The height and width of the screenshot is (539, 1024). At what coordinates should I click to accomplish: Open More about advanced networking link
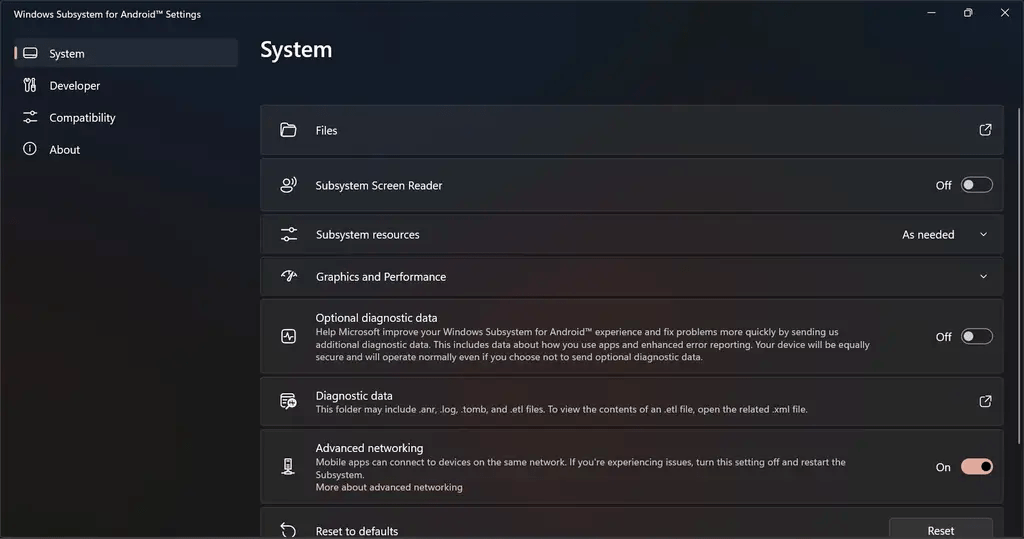(x=389, y=487)
